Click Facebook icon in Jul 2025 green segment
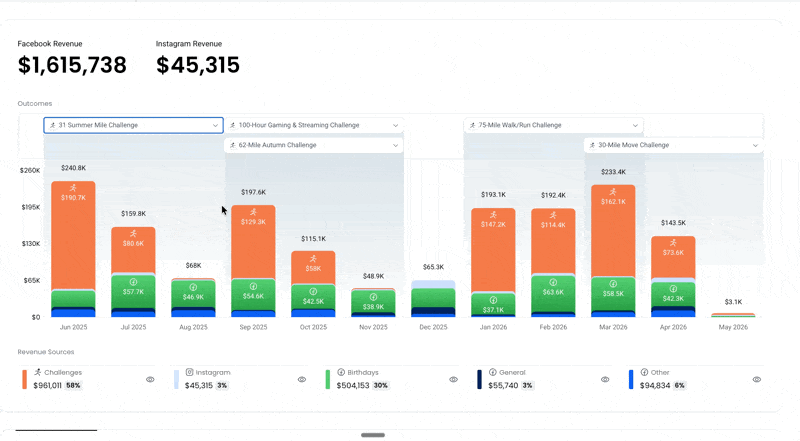 click(133, 282)
